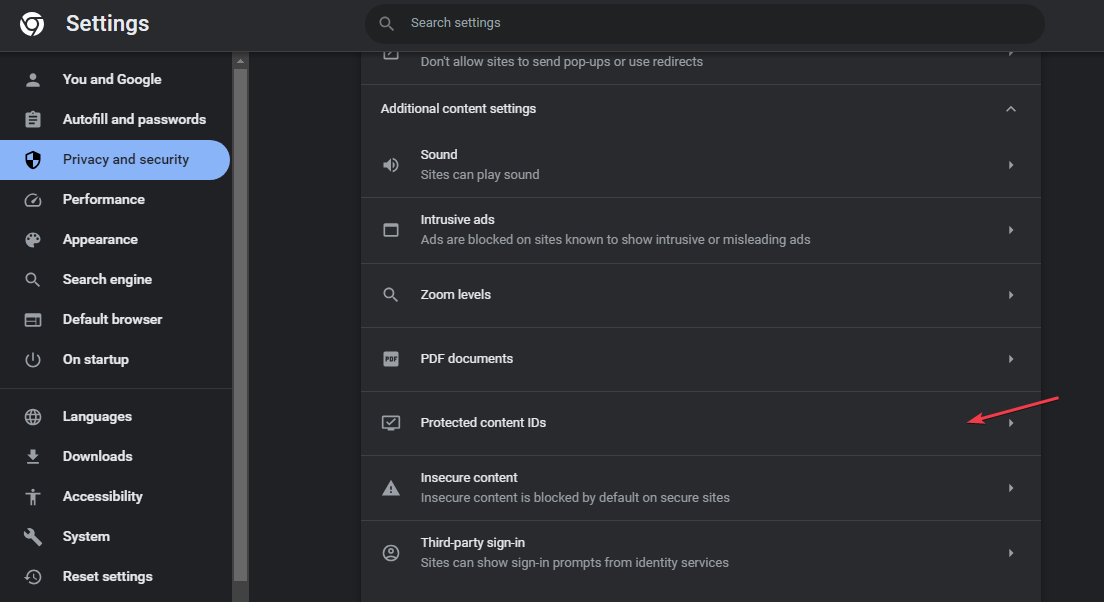The width and height of the screenshot is (1104, 602).
Task: Open the Appearance settings page
Action: click(115, 240)
